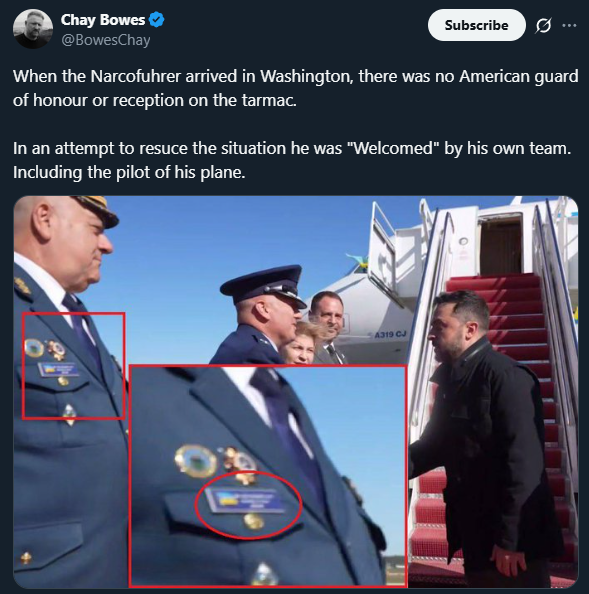Click the small red rectangle on uniform
The height and width of the screenshot is (594, 589).
(73, 366)
